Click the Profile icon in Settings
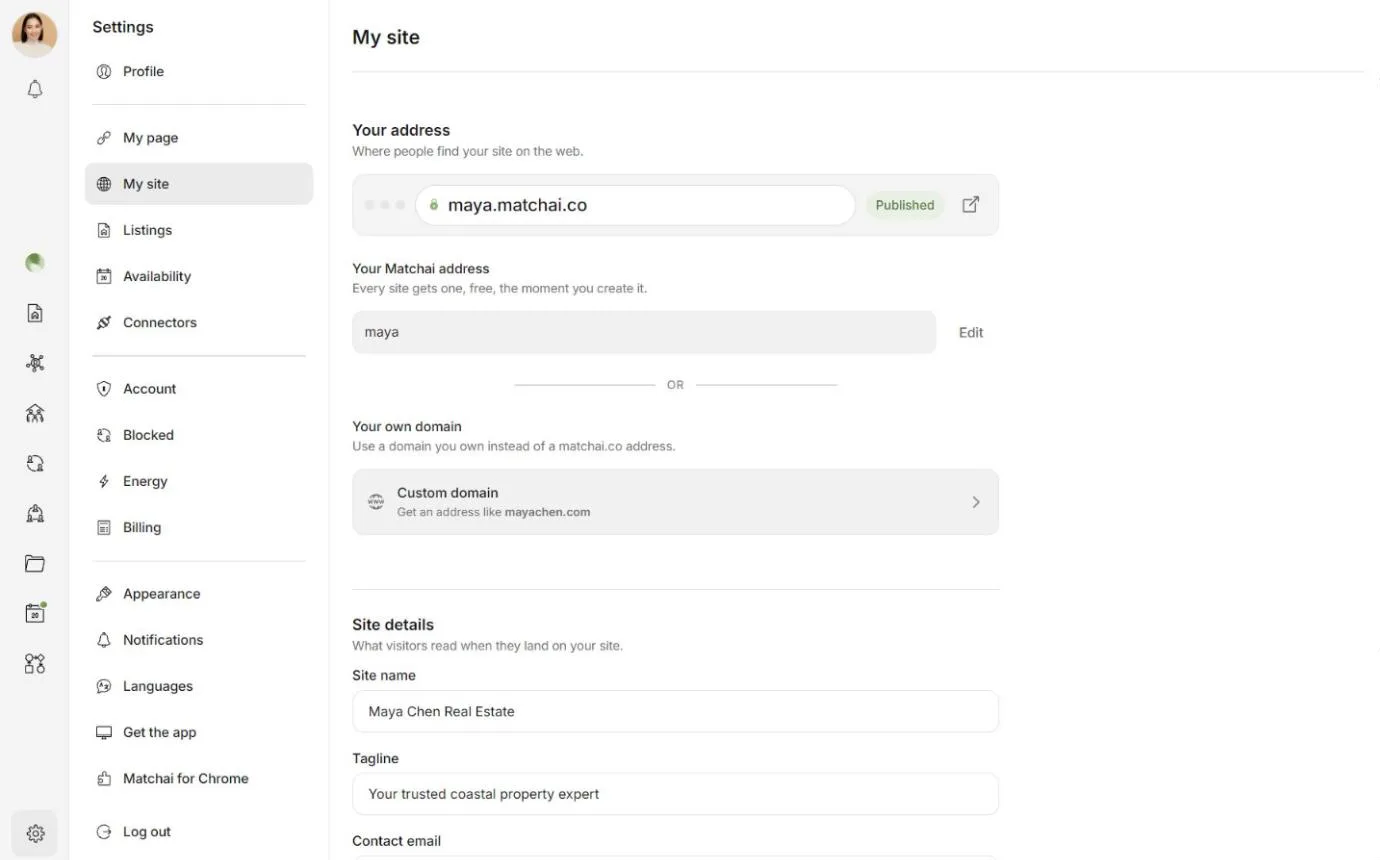The height and width of the screenshot is (860, 1380). [103, 71]
